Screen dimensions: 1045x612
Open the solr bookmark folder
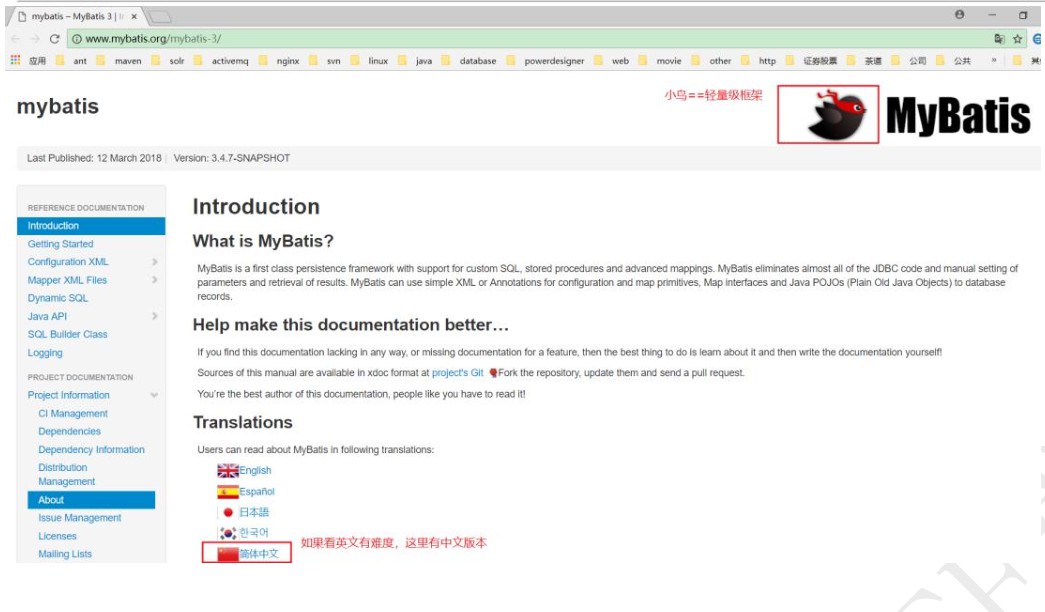168,61
